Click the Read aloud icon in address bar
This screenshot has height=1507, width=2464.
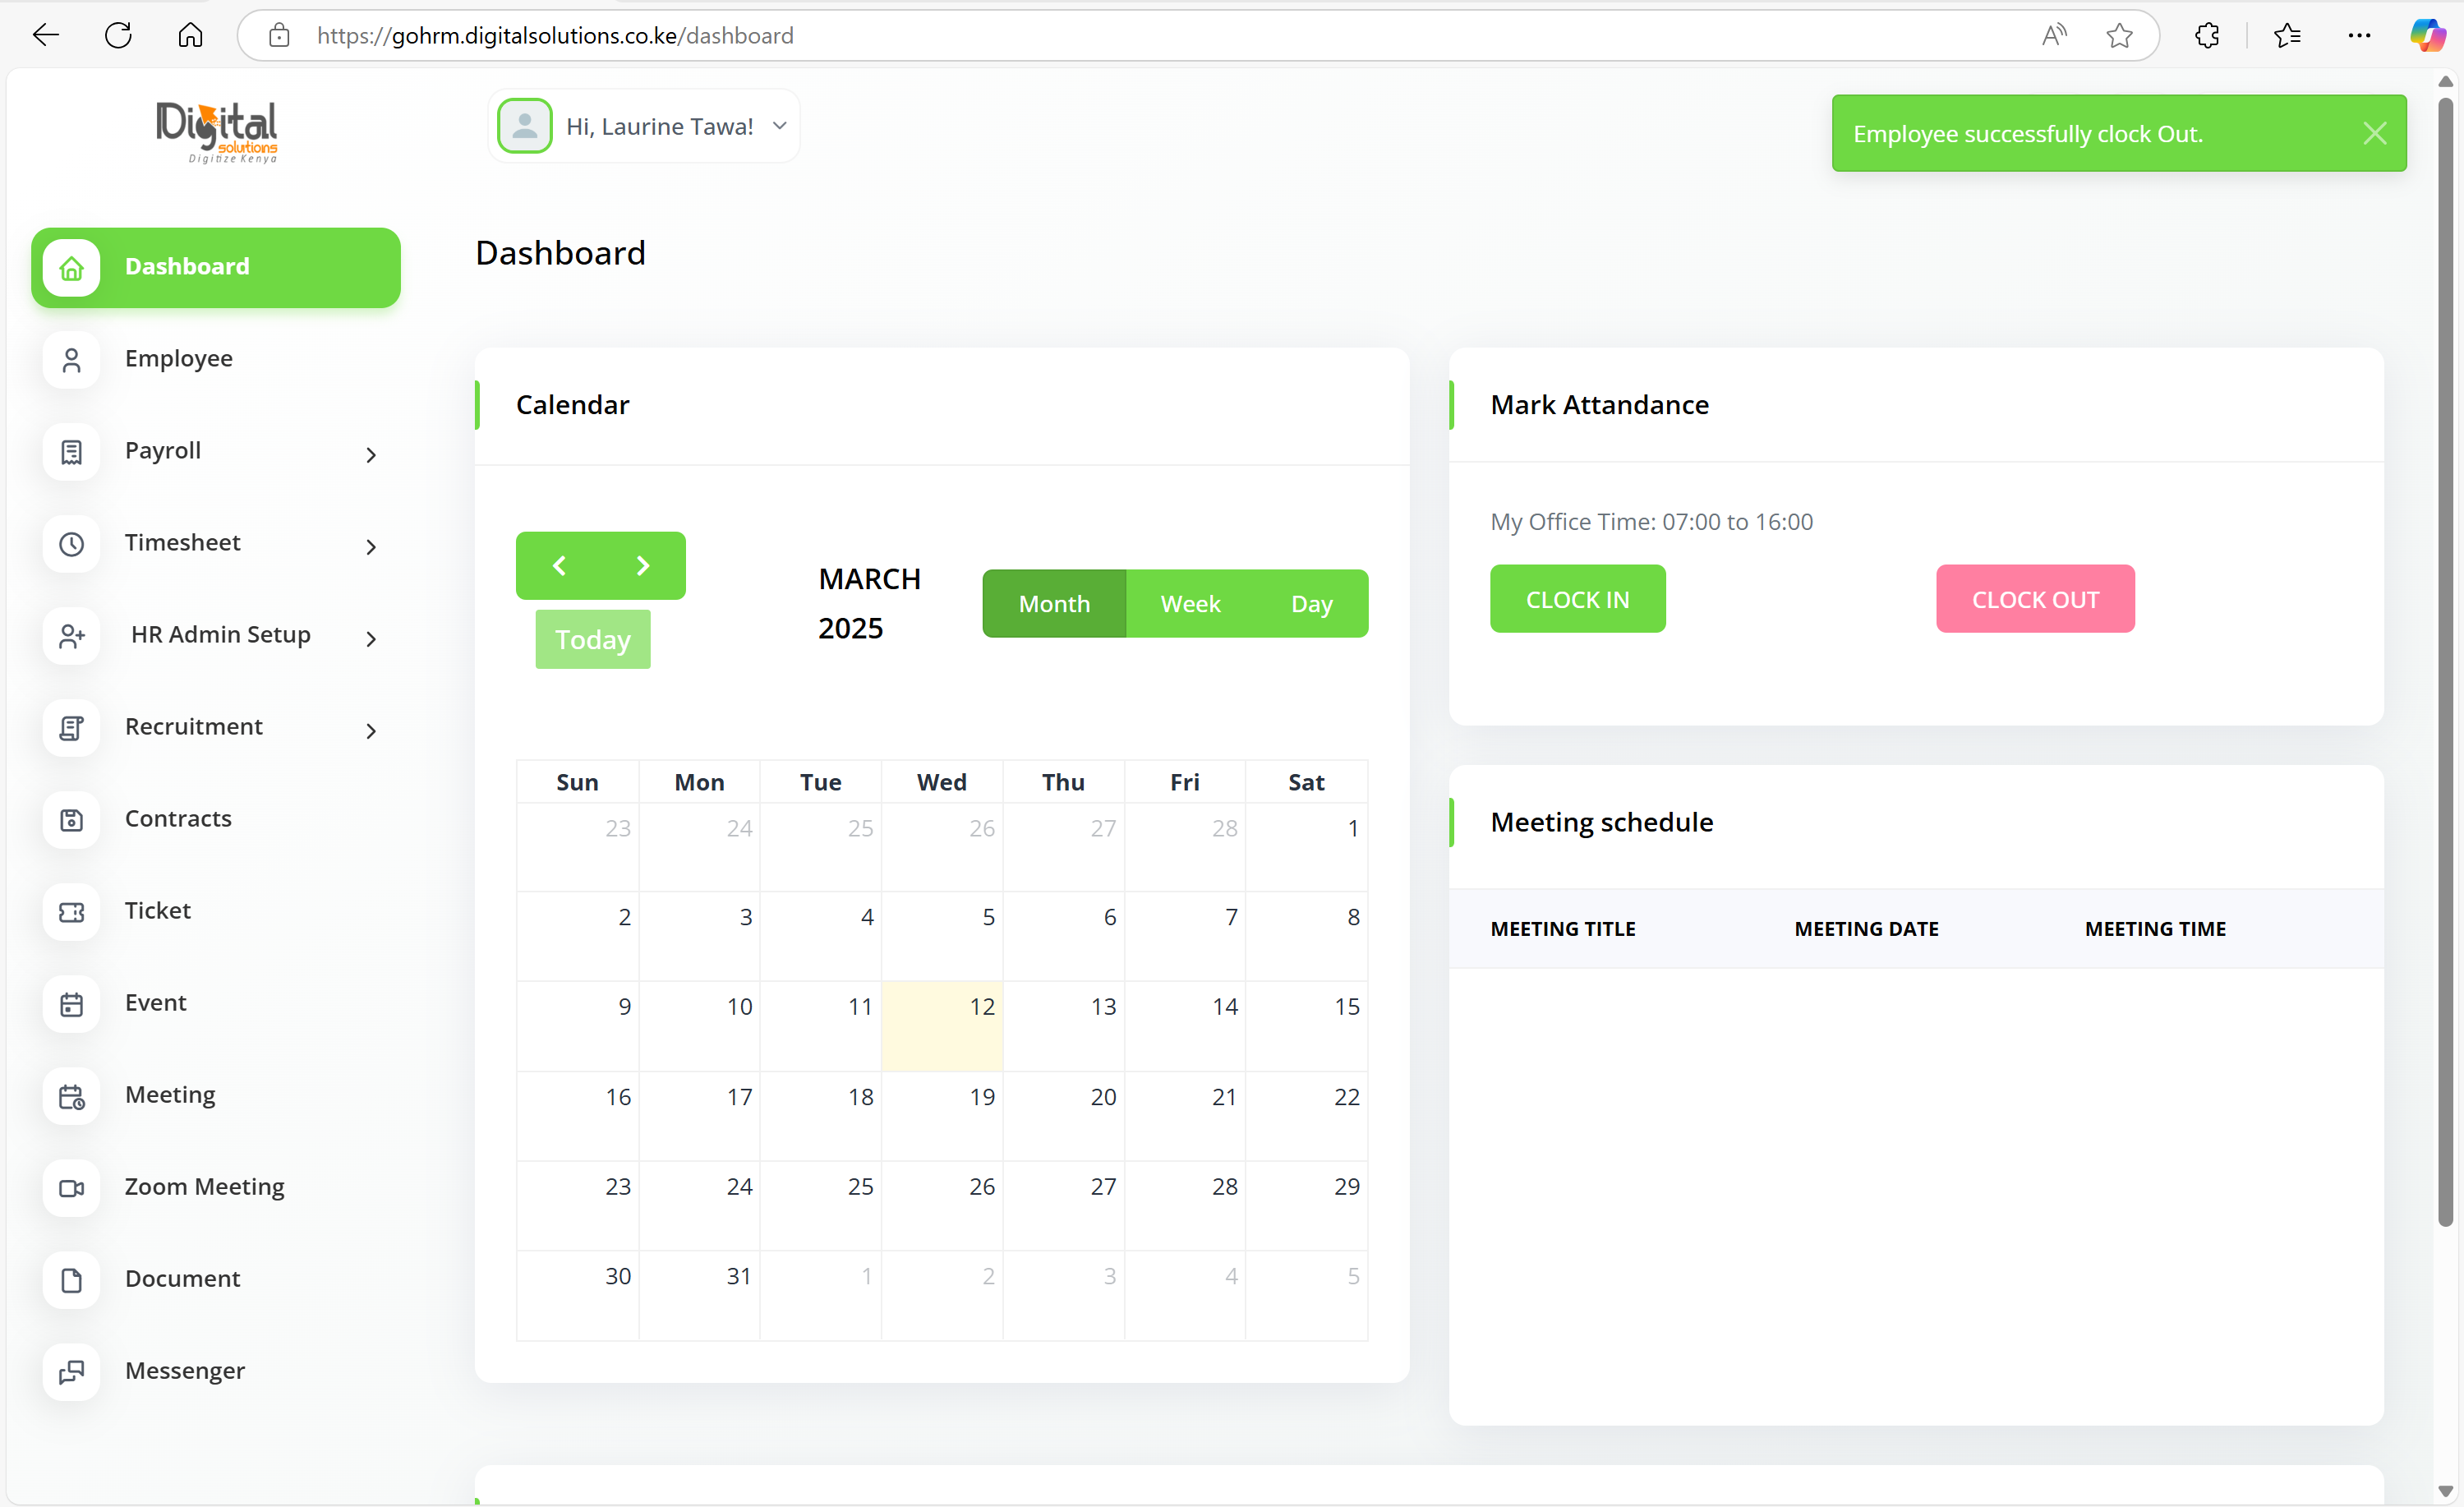click(2054, 36)
